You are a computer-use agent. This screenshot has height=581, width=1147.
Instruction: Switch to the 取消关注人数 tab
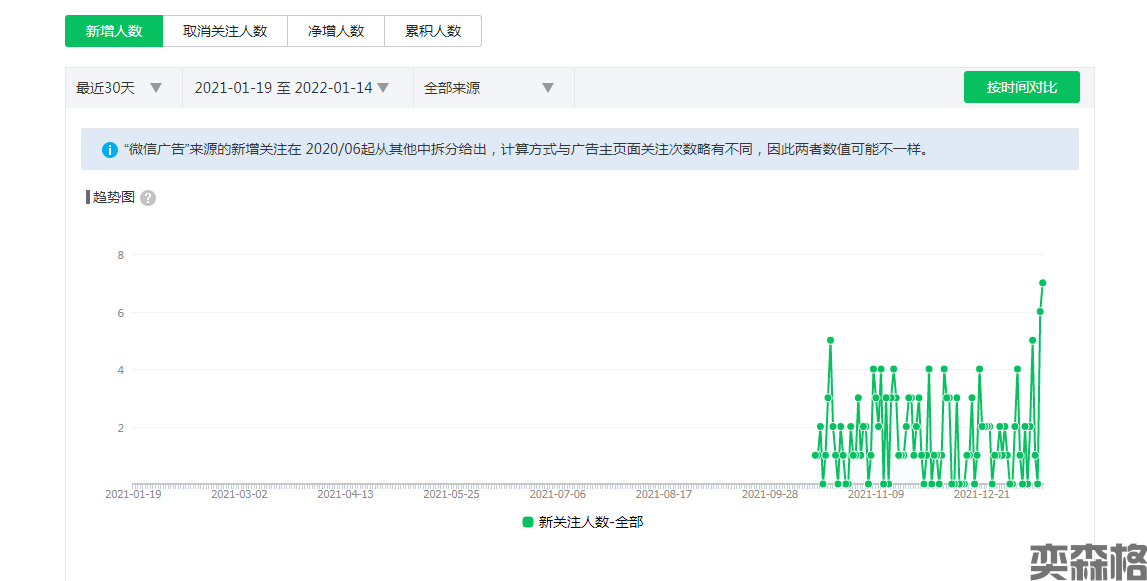[225, 31]
